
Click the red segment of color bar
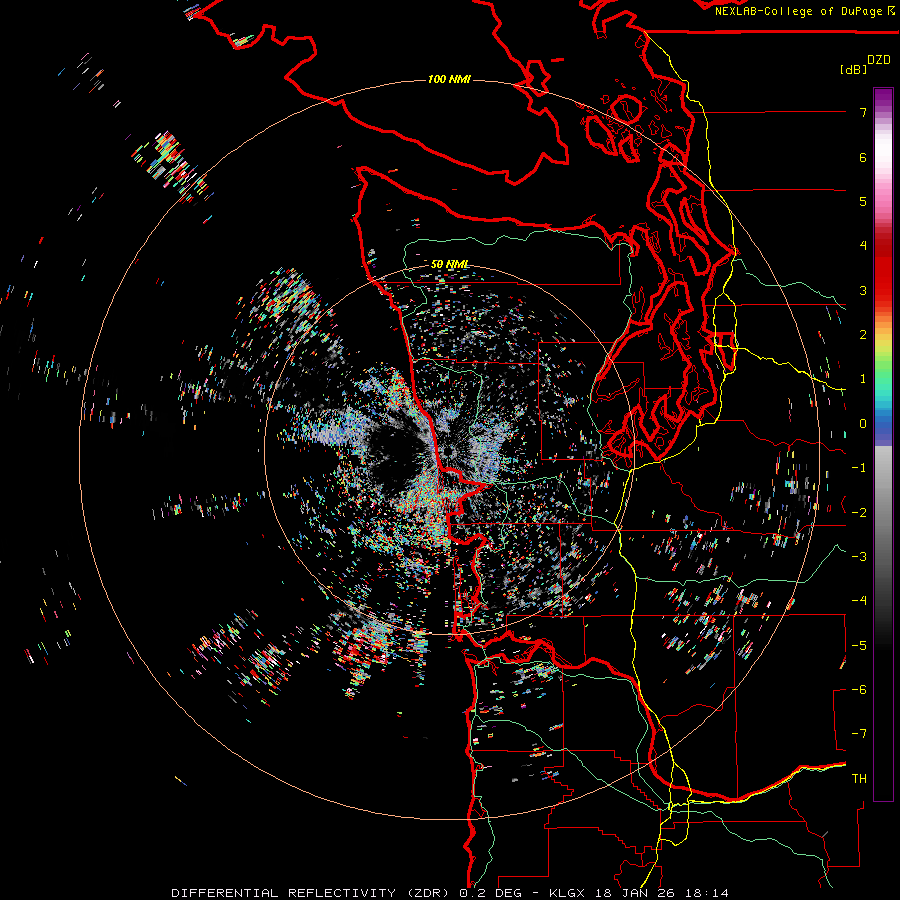pos(883,270)
